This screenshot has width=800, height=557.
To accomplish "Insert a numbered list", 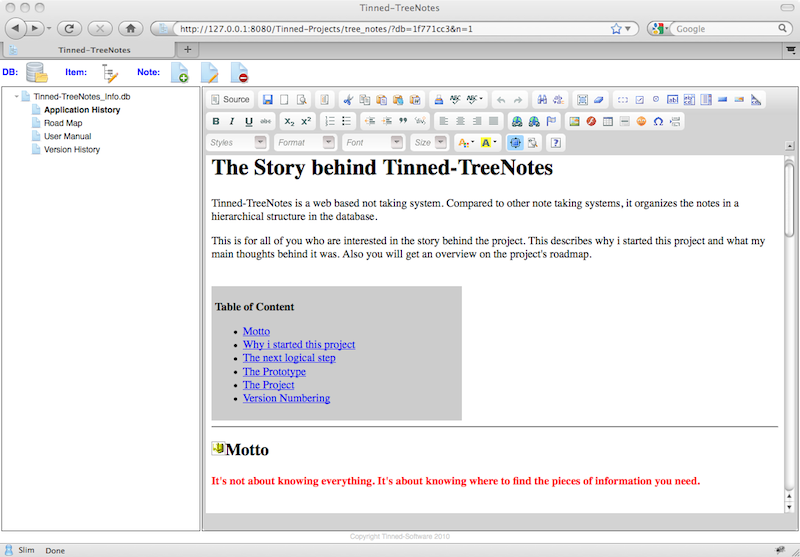I will (x=330, y=121).
